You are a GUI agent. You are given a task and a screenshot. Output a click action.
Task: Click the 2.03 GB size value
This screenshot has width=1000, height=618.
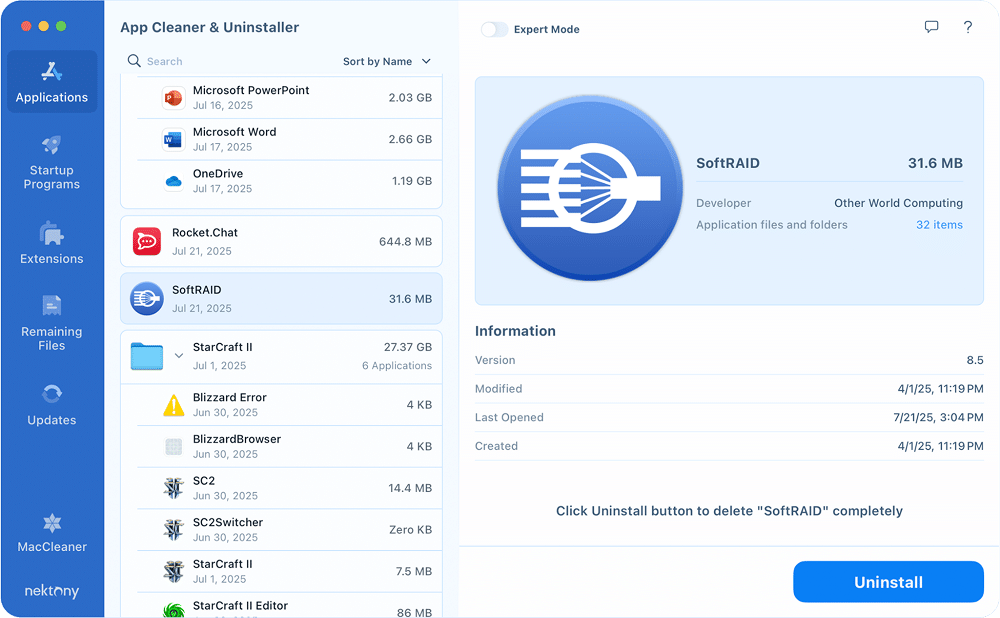(x=410, y=98)
